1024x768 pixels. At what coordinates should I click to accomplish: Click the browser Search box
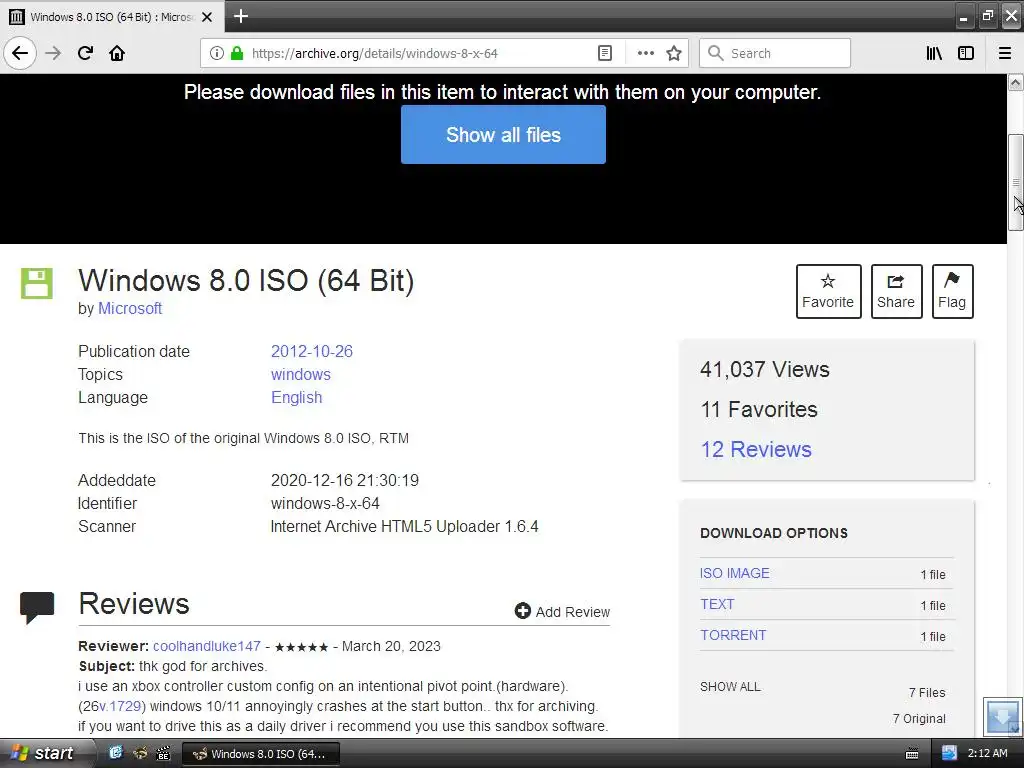pos(775,54)
